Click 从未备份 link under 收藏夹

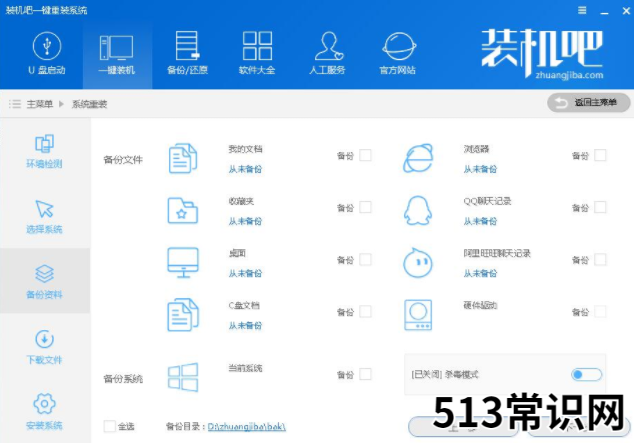tap(245, 221)
